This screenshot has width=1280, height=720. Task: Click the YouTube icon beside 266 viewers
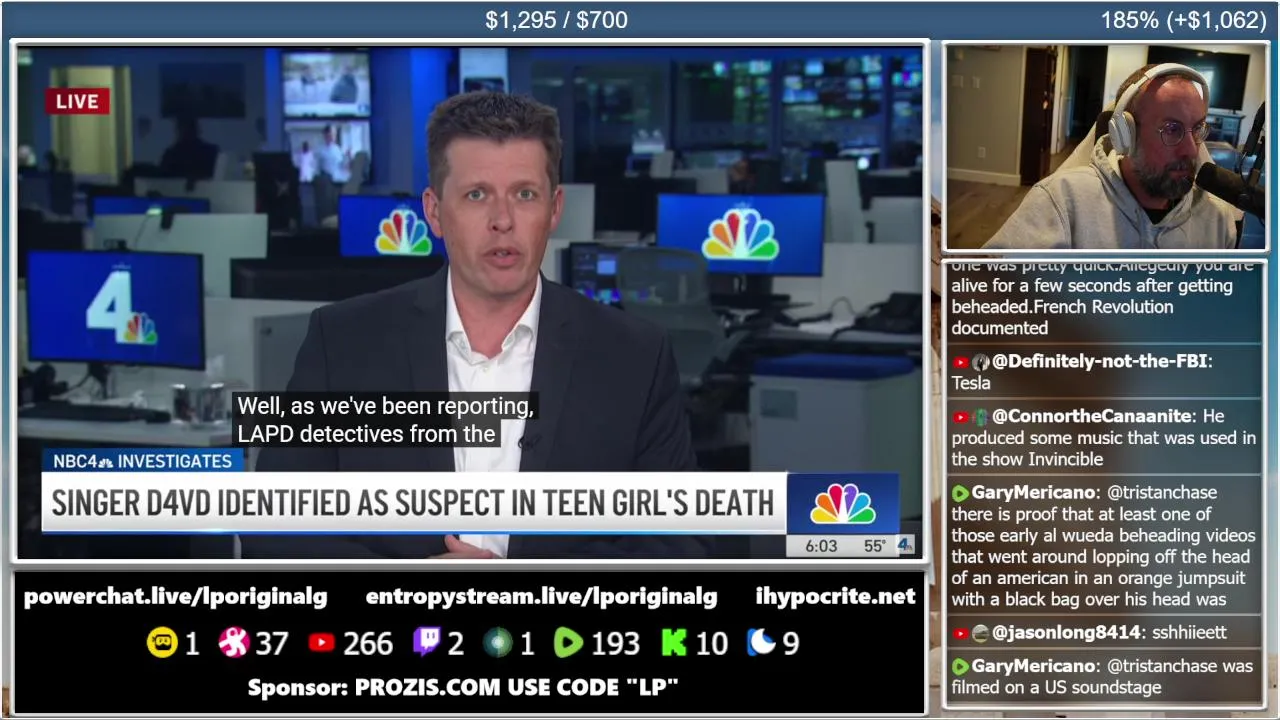pos(321,643)
